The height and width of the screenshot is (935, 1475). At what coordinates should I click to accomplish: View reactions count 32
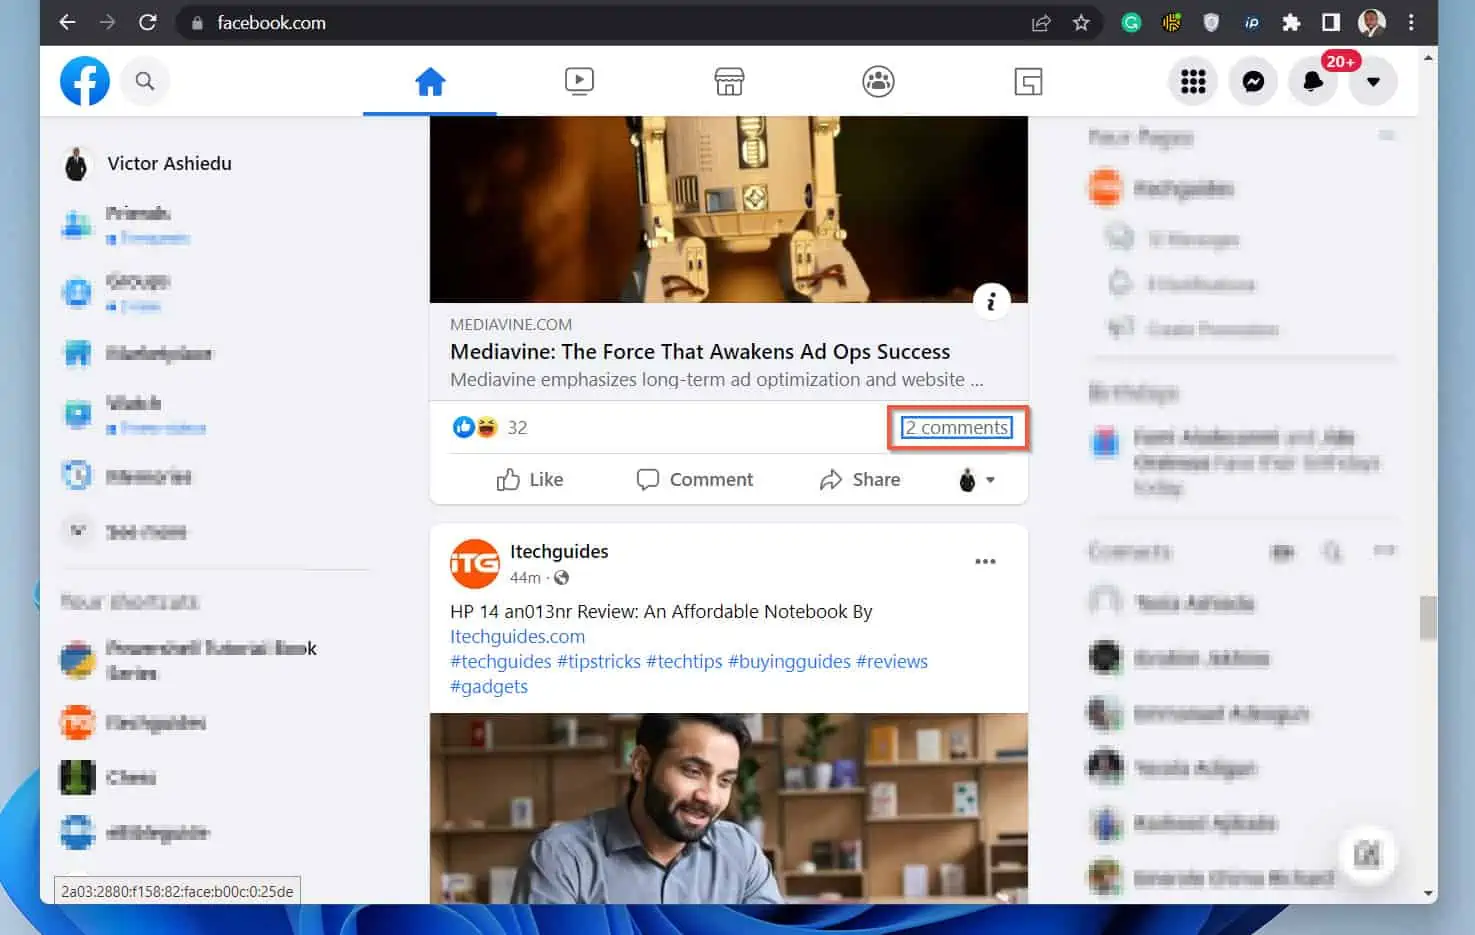[x=517, y=428]
